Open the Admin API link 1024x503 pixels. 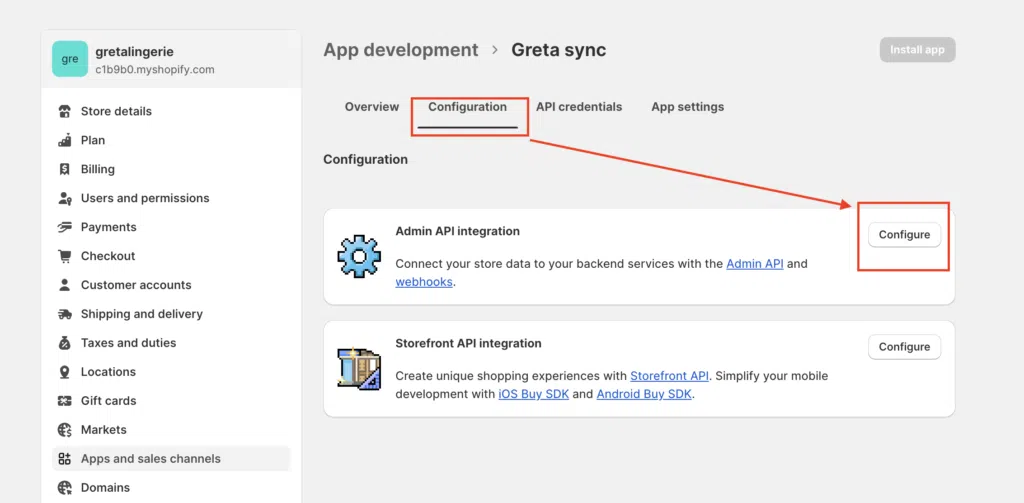click(x=755, y=264)
